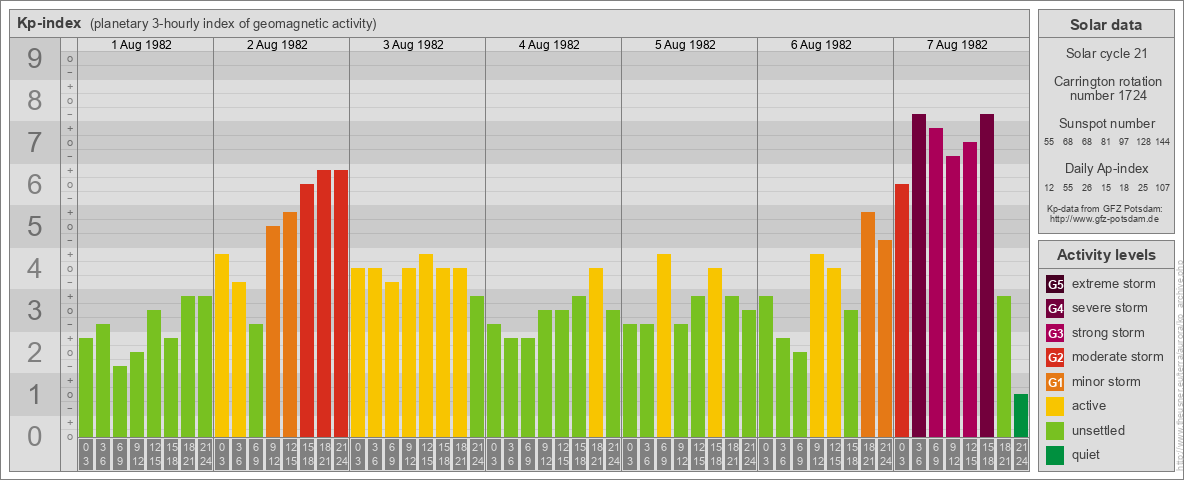Click the minor storm legend label
Viewport: 1184px width, 480px height.
pos(1106,382)
